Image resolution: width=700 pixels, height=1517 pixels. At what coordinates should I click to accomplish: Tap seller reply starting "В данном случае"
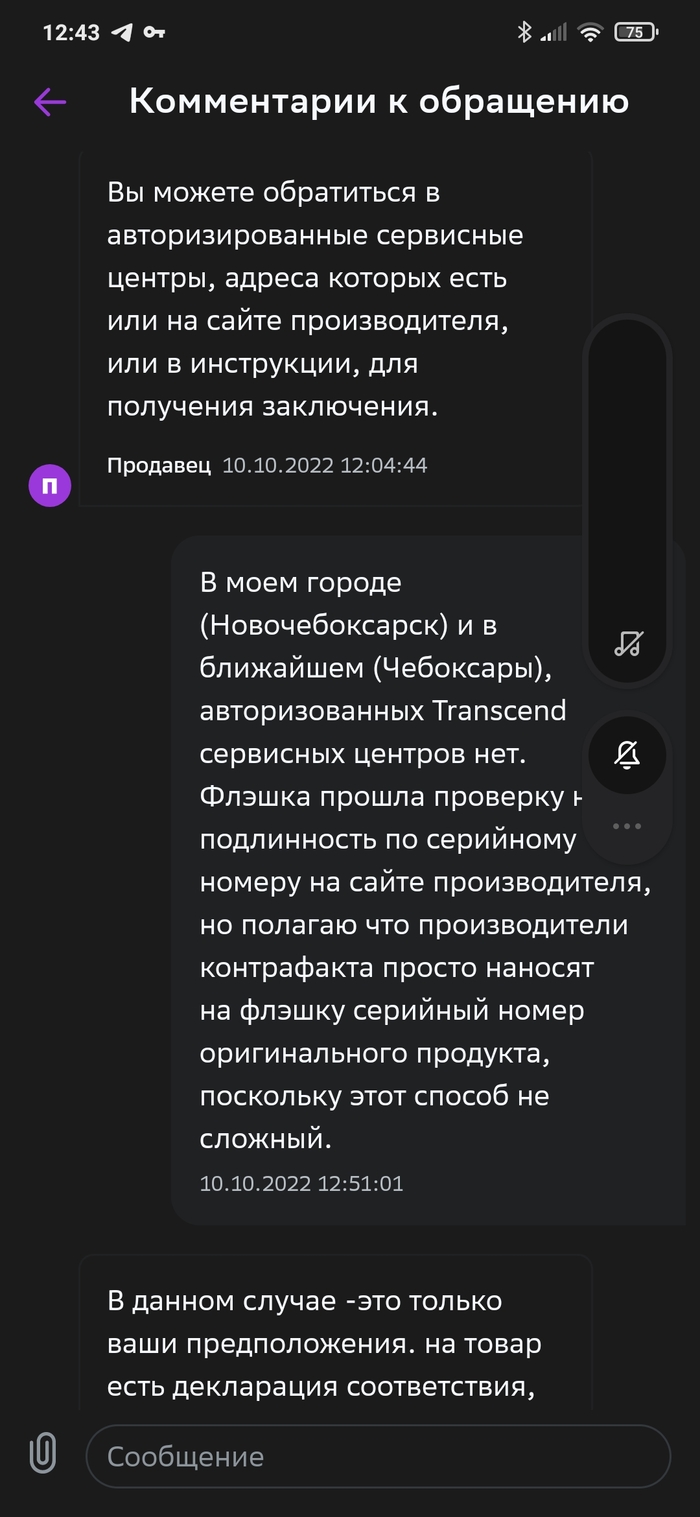pyautogui.click(x=325, y=1343)
